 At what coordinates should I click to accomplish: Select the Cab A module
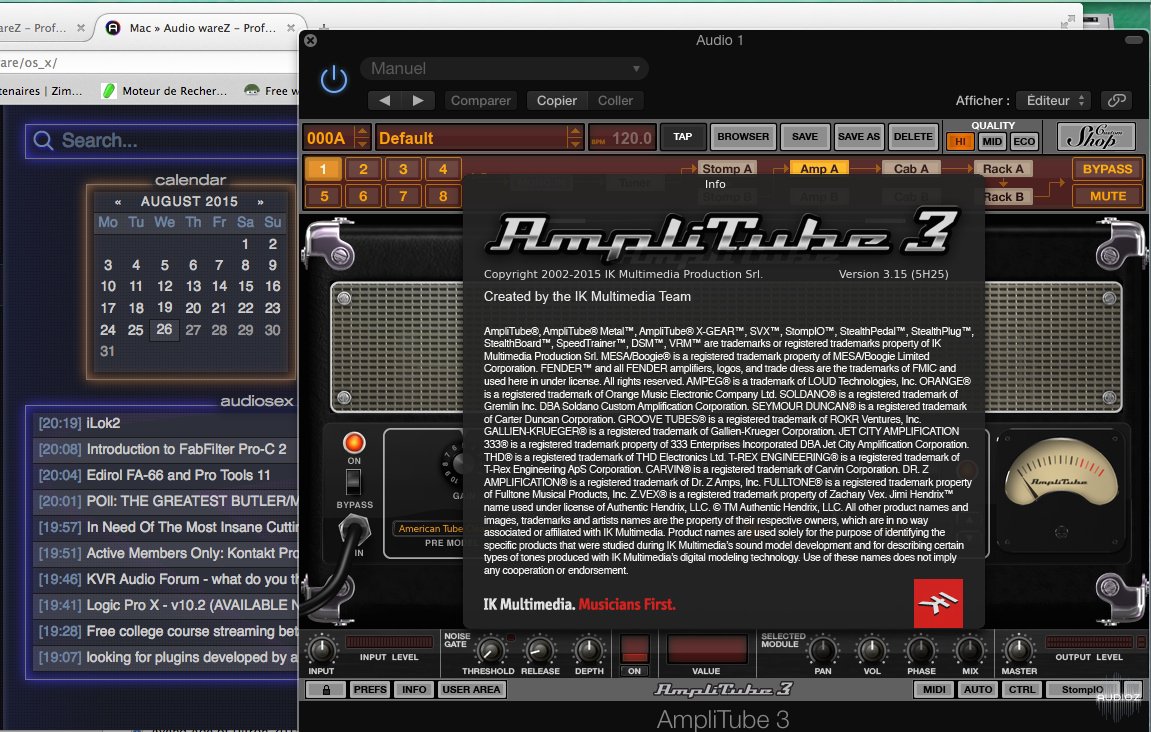point(911,169)
